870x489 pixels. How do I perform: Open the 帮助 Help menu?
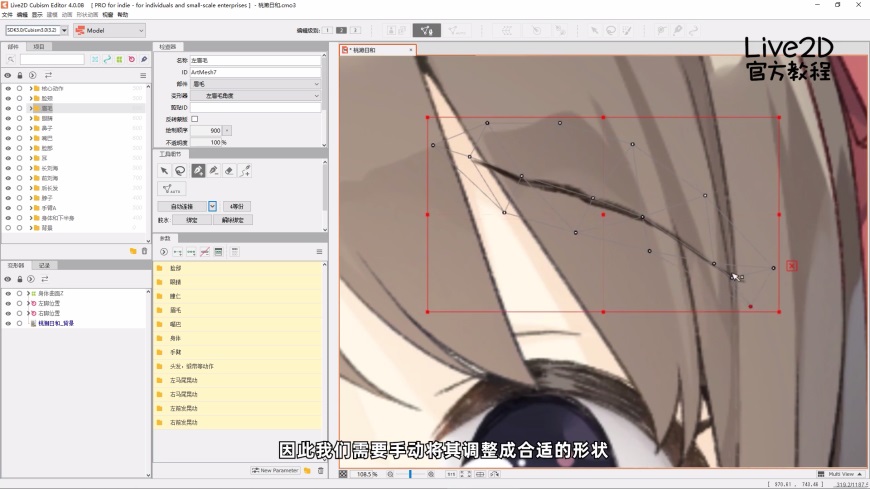pyautogui.click(x=123, y=15)
